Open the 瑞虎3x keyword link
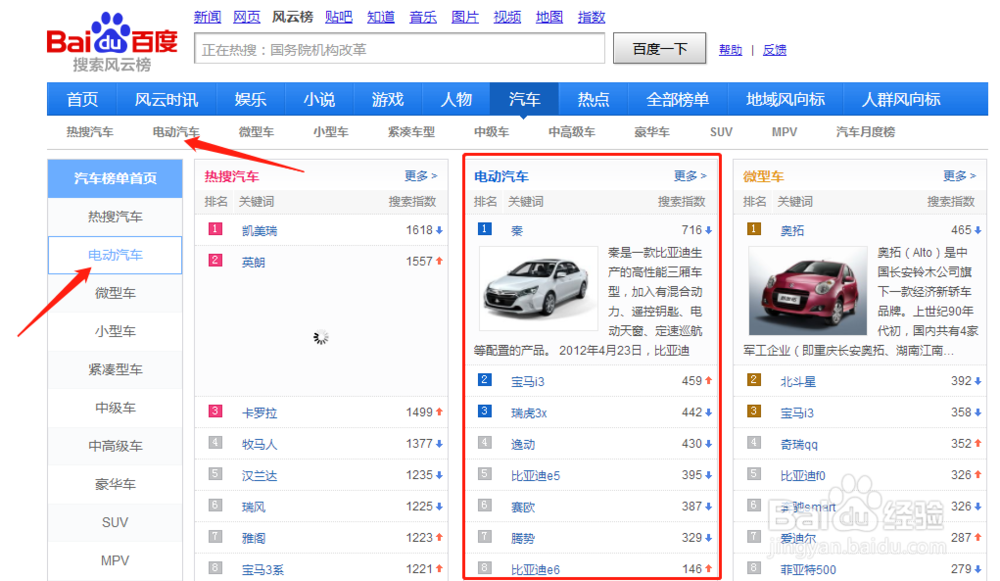The height and width of the screenshot is (581, 1000). [529, 413]
